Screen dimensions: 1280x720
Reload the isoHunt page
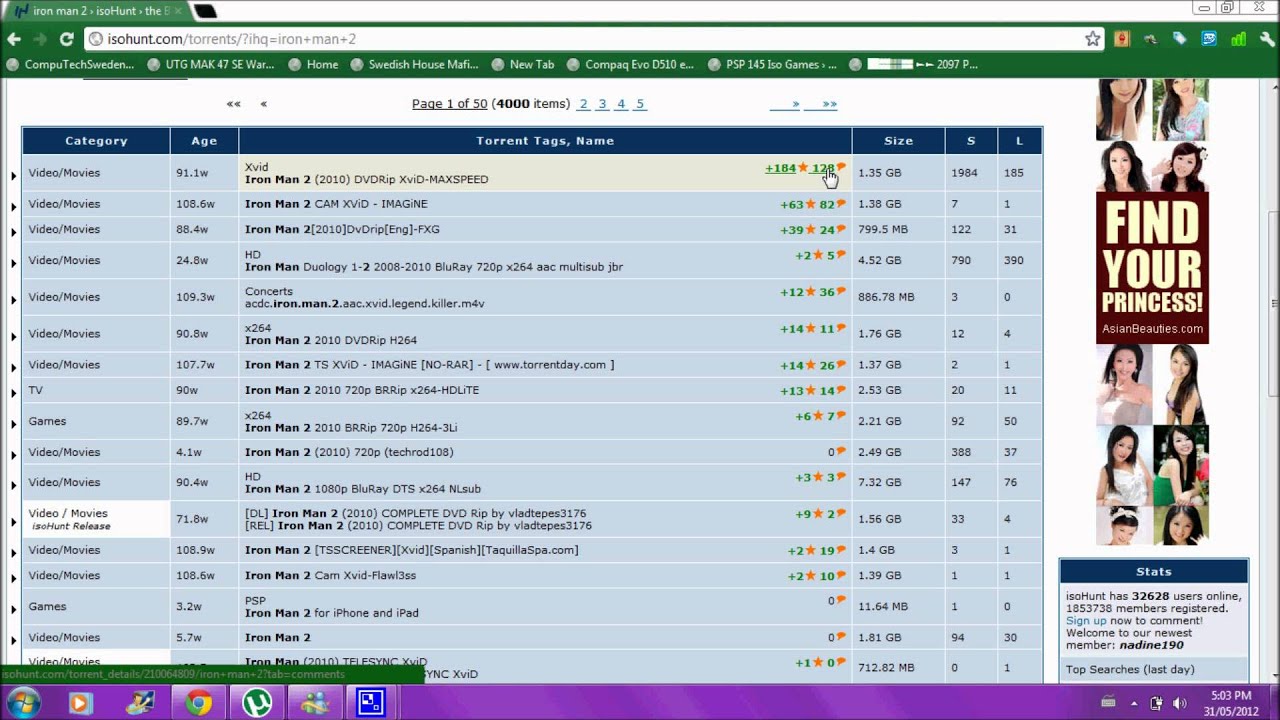(66, 39)
